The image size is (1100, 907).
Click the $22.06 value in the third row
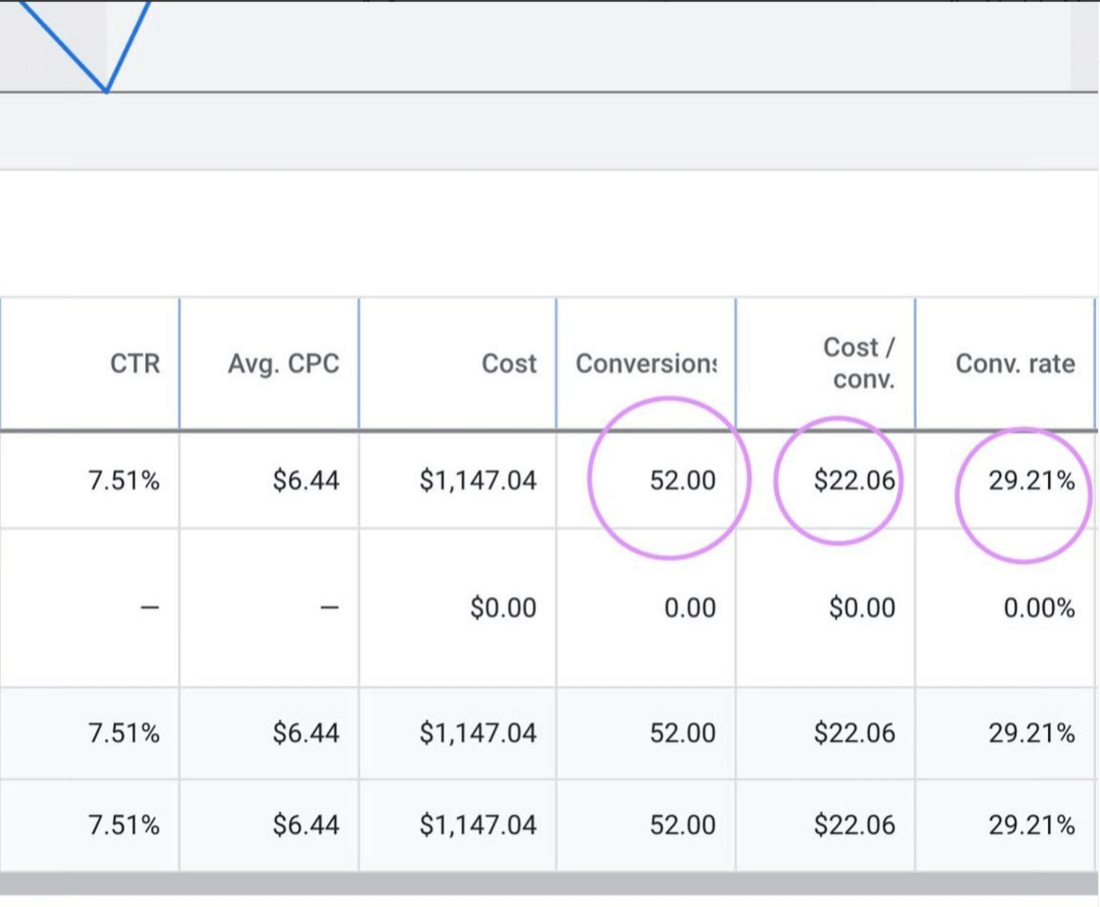[x=856, y=733]
